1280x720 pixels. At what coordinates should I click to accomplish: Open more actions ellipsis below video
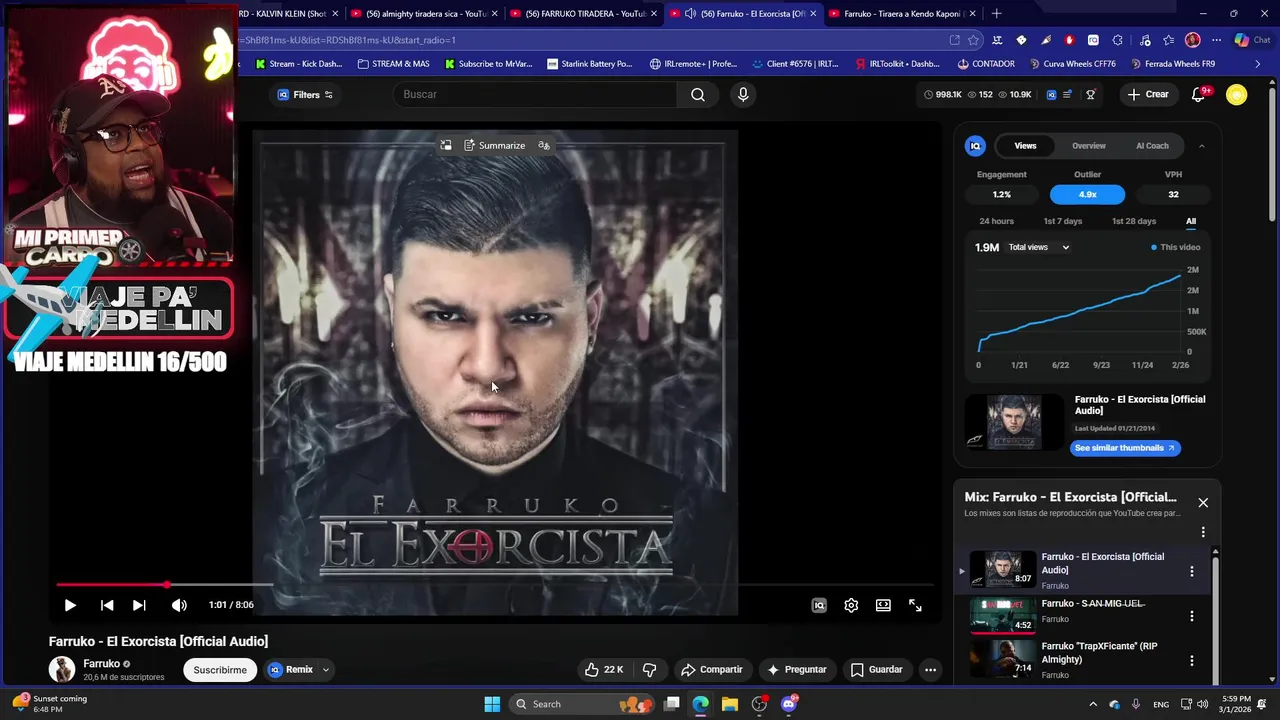(x=930, y=670)
